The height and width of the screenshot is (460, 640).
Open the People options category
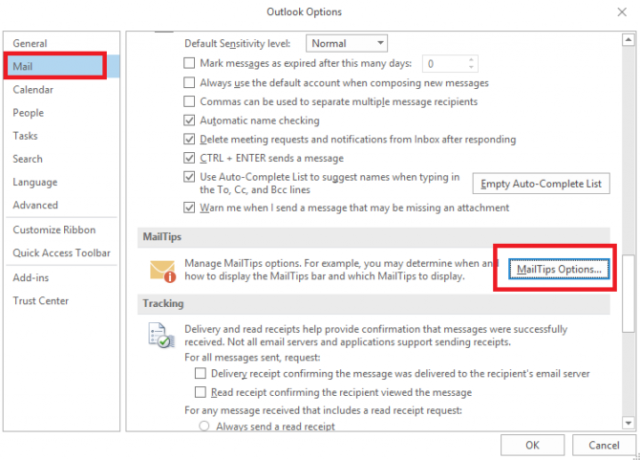coord(62,113)
